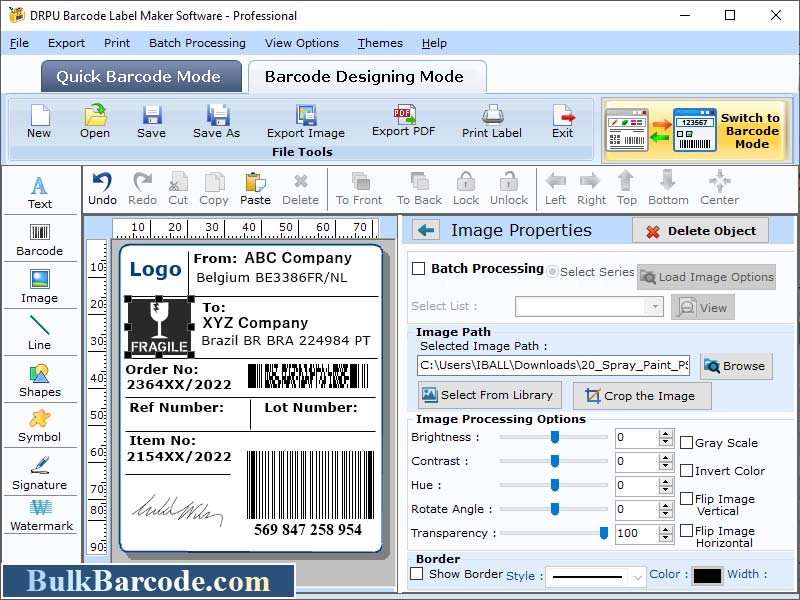Open the Batch Processing menu
This screenshot has width=800, height=600.
pyautogui.click(x=197, y=43)
